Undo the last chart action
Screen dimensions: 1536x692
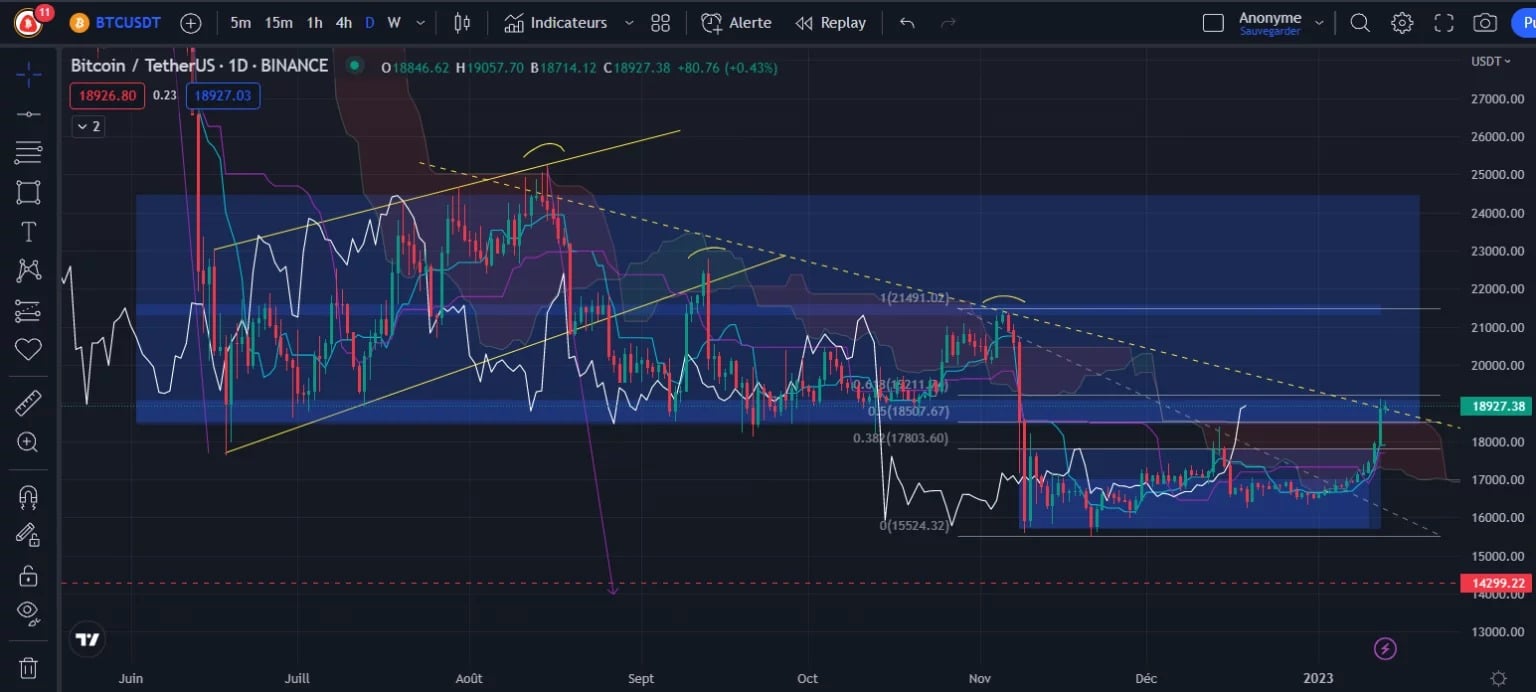pos(907,23)
